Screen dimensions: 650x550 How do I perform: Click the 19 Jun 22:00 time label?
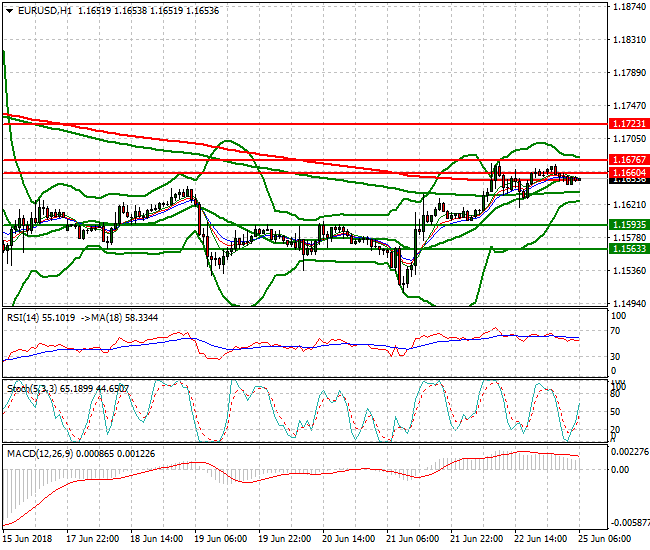click(284, 538)
